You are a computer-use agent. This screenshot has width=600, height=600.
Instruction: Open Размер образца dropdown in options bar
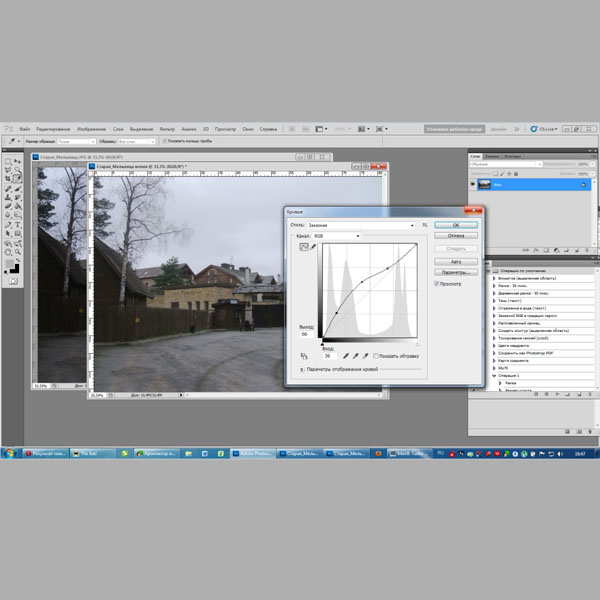(x=76, y=142)
